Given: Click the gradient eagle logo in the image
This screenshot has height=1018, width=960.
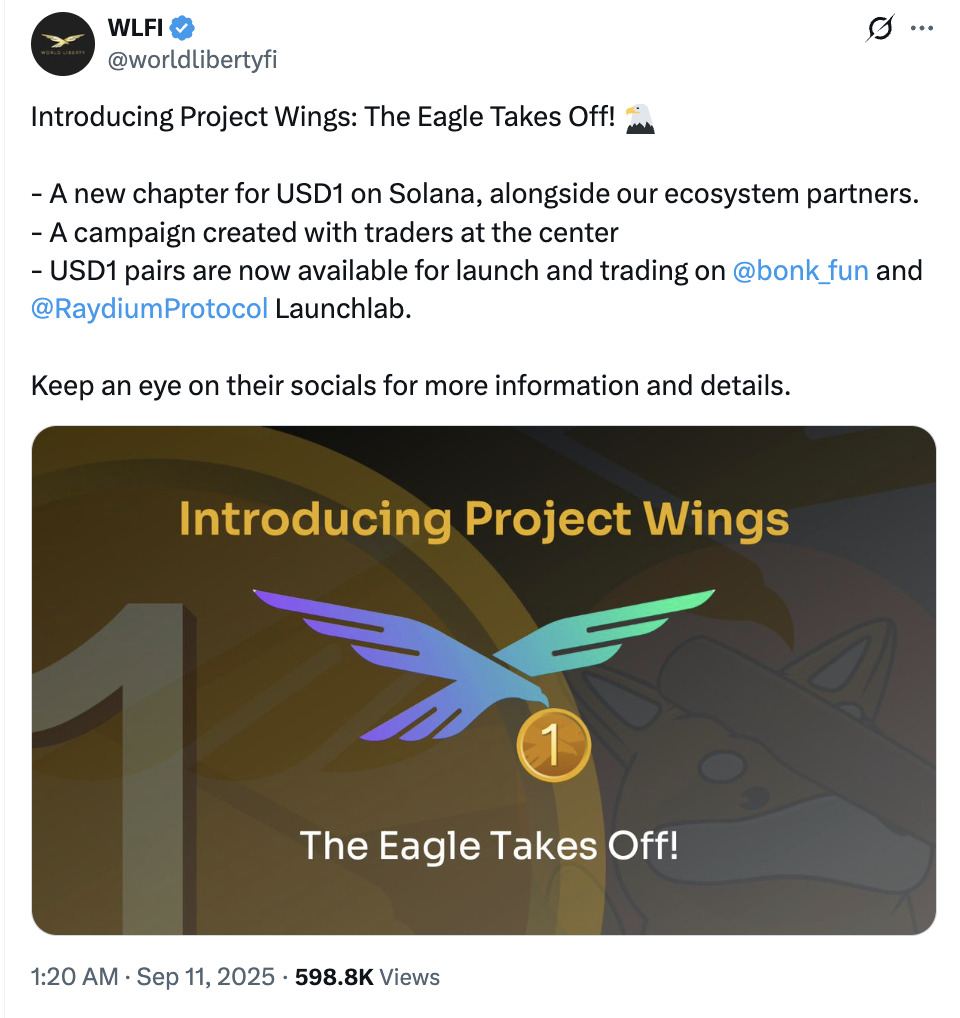Looking at the screenshot, I should coord(484,664).
